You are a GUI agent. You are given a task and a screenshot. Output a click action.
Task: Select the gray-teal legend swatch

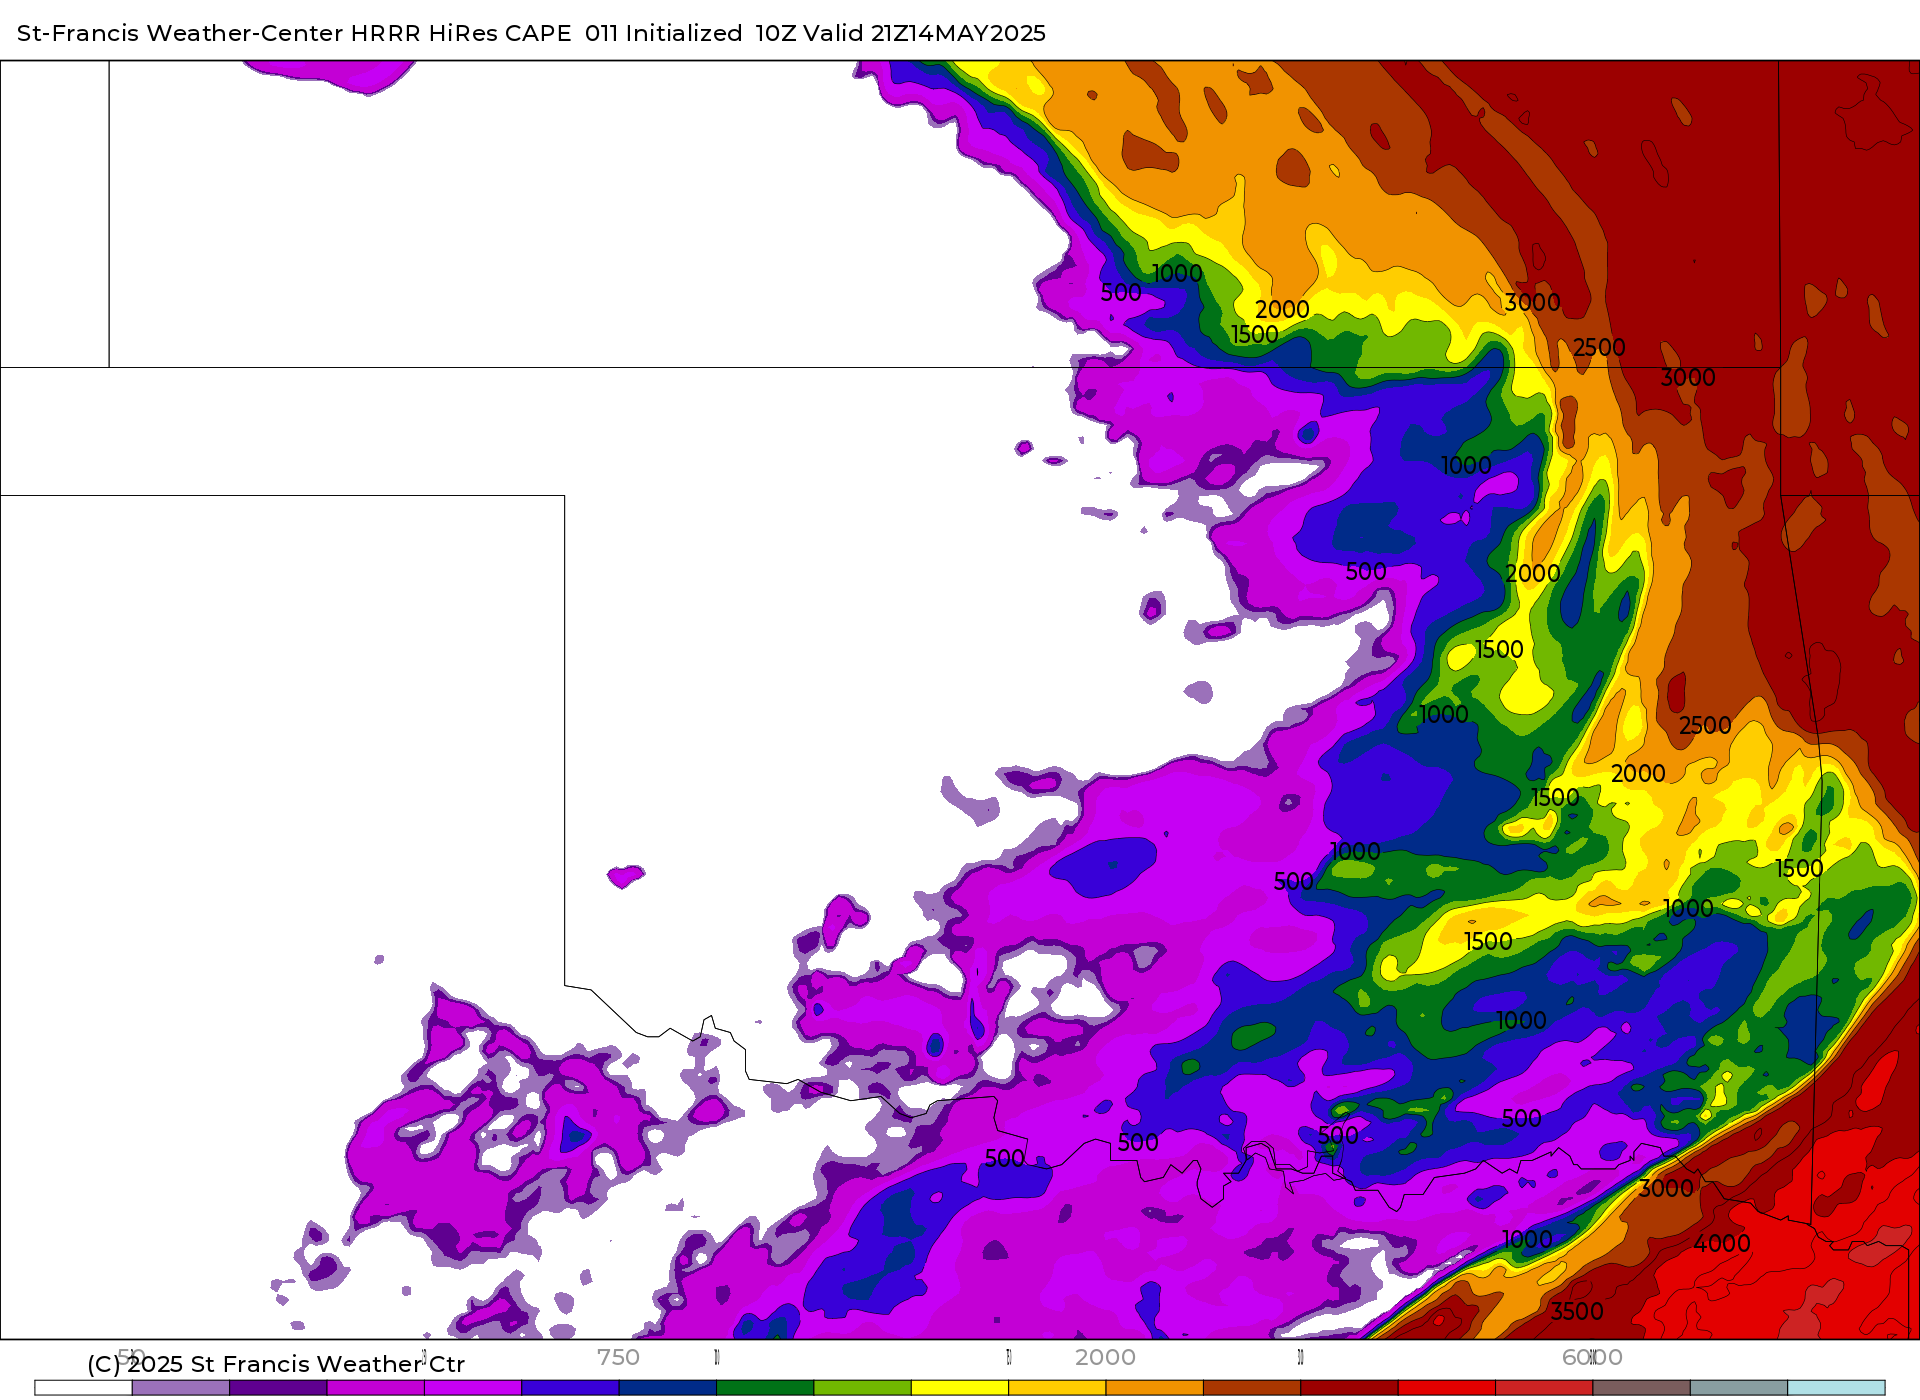1738,1387
